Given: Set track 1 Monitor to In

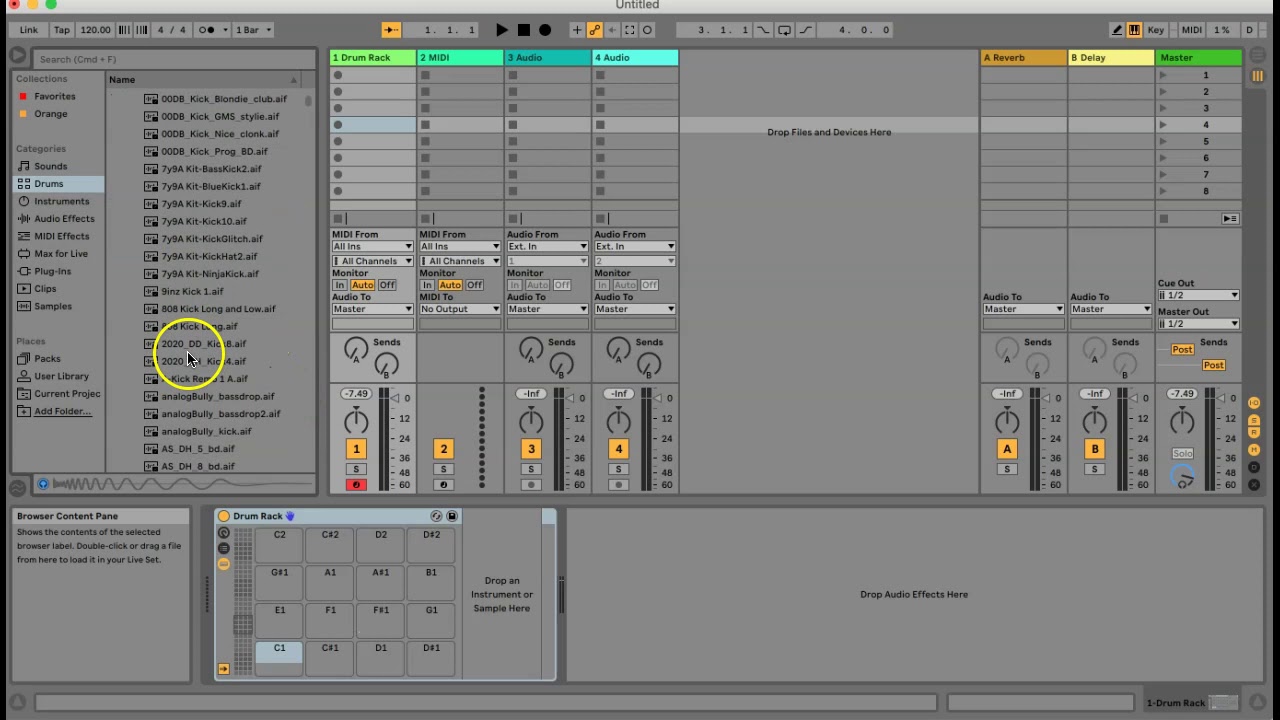Looking at the screenshot, I should coord(340,286).
